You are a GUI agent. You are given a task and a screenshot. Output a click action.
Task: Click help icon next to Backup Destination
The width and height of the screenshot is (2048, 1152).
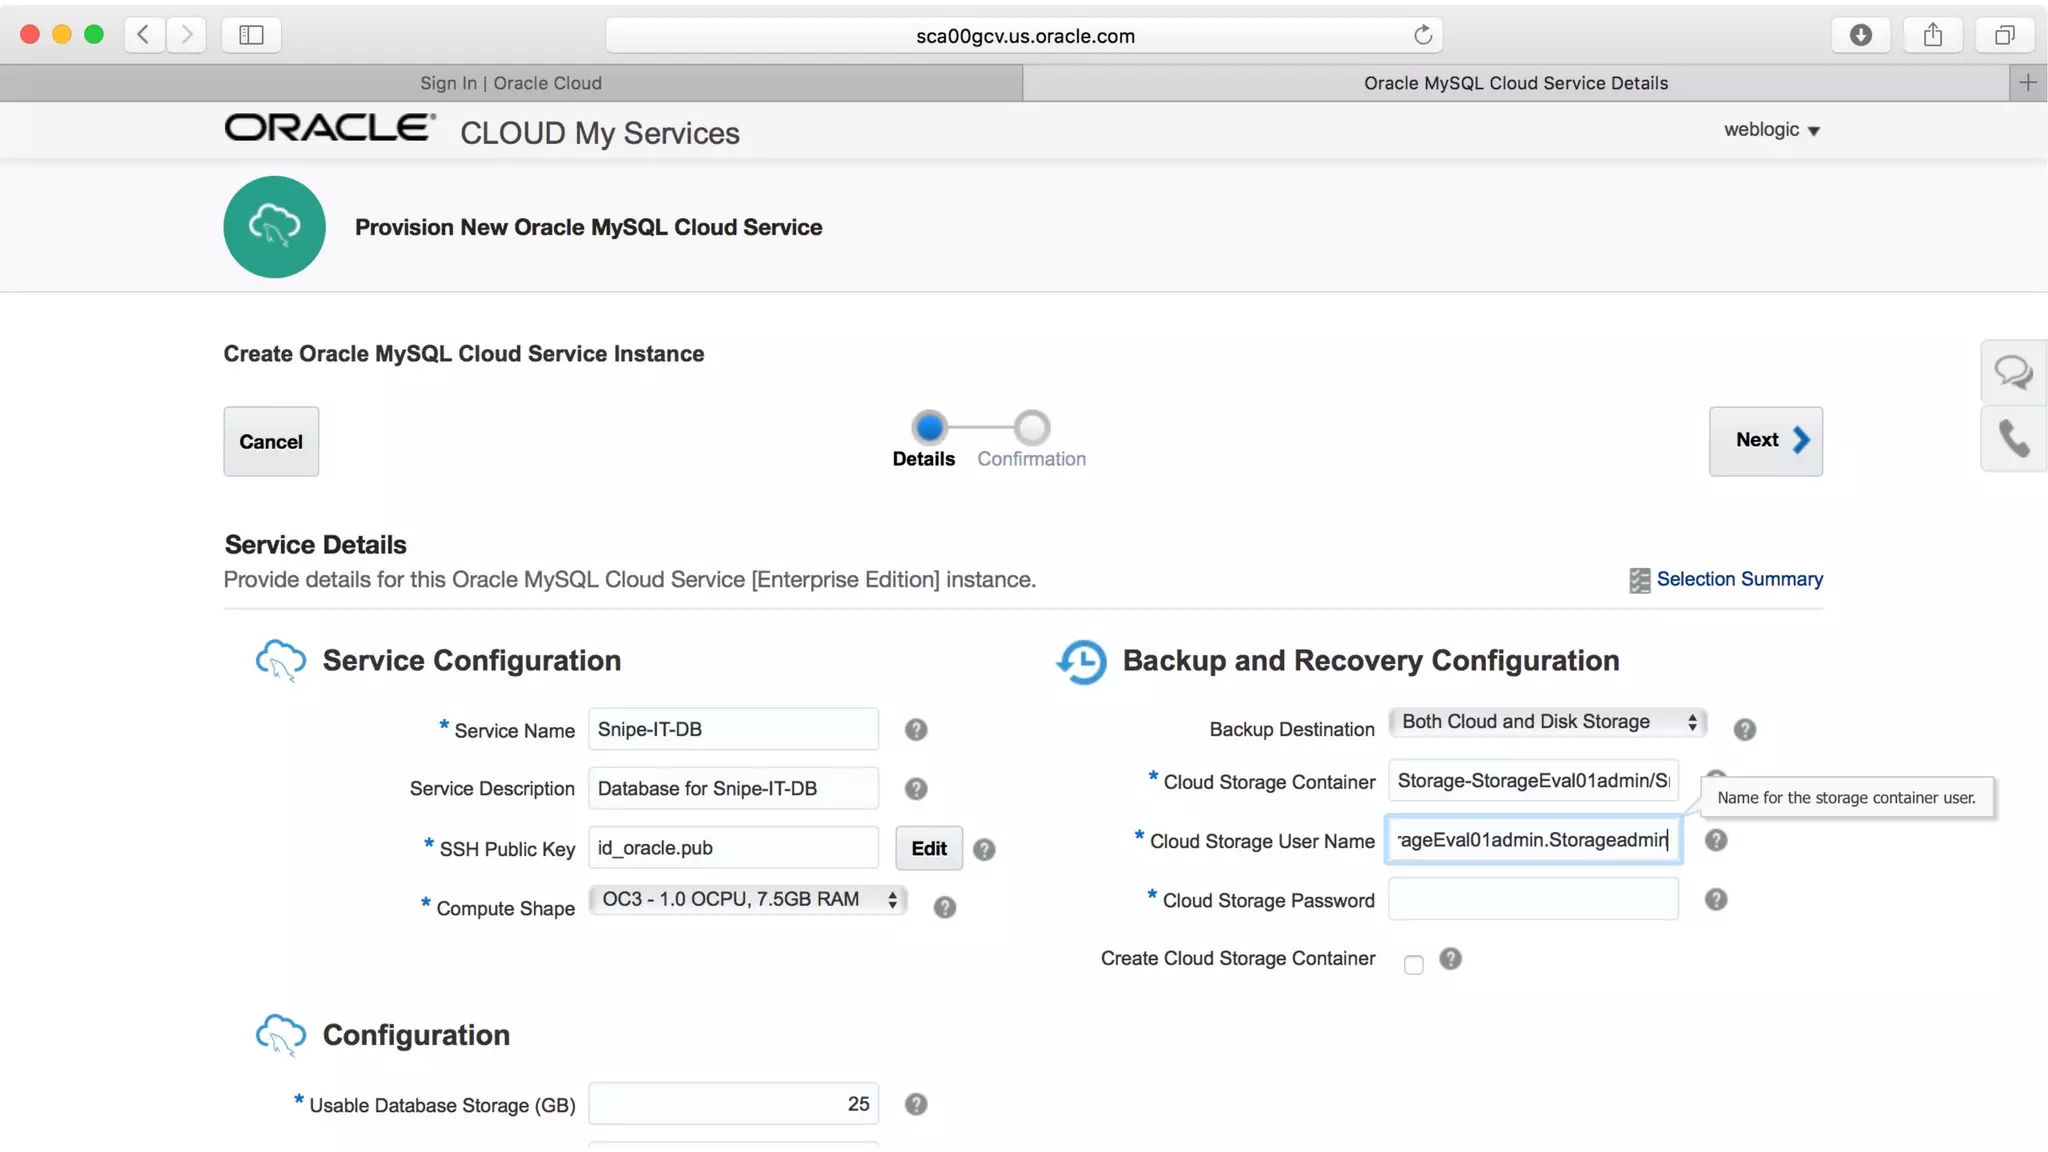[x=1744, y=730]
